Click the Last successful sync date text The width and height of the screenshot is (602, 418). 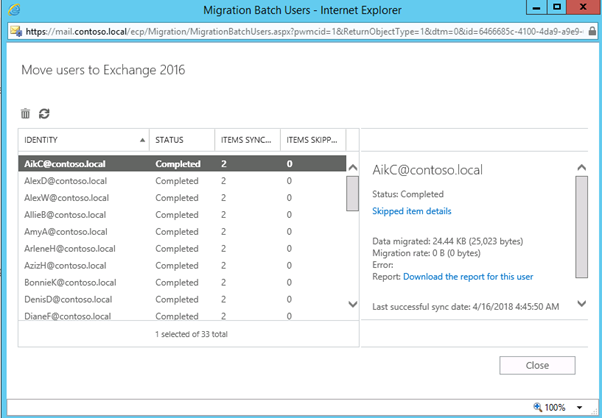[x=466, y=307]
